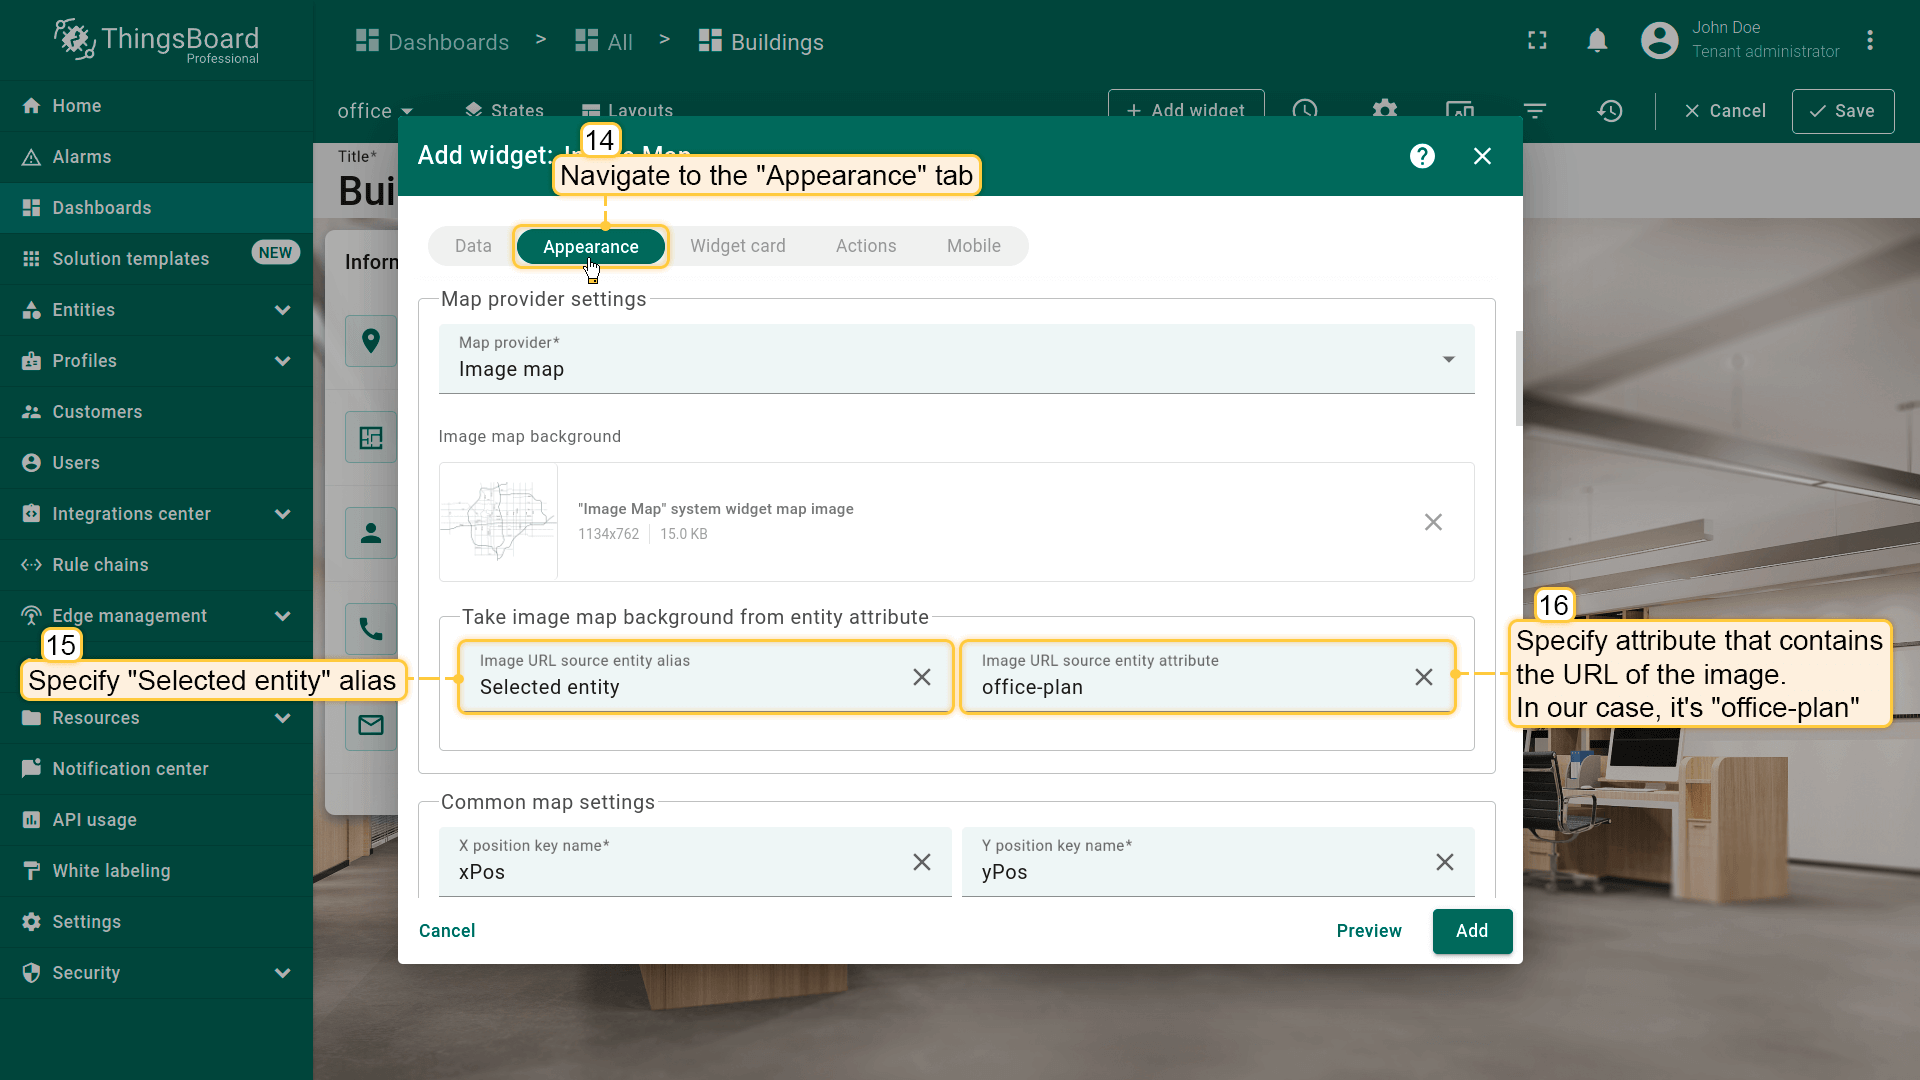Switch to the Data tab
This screenshot has height=1080, width=1920.
473,246
